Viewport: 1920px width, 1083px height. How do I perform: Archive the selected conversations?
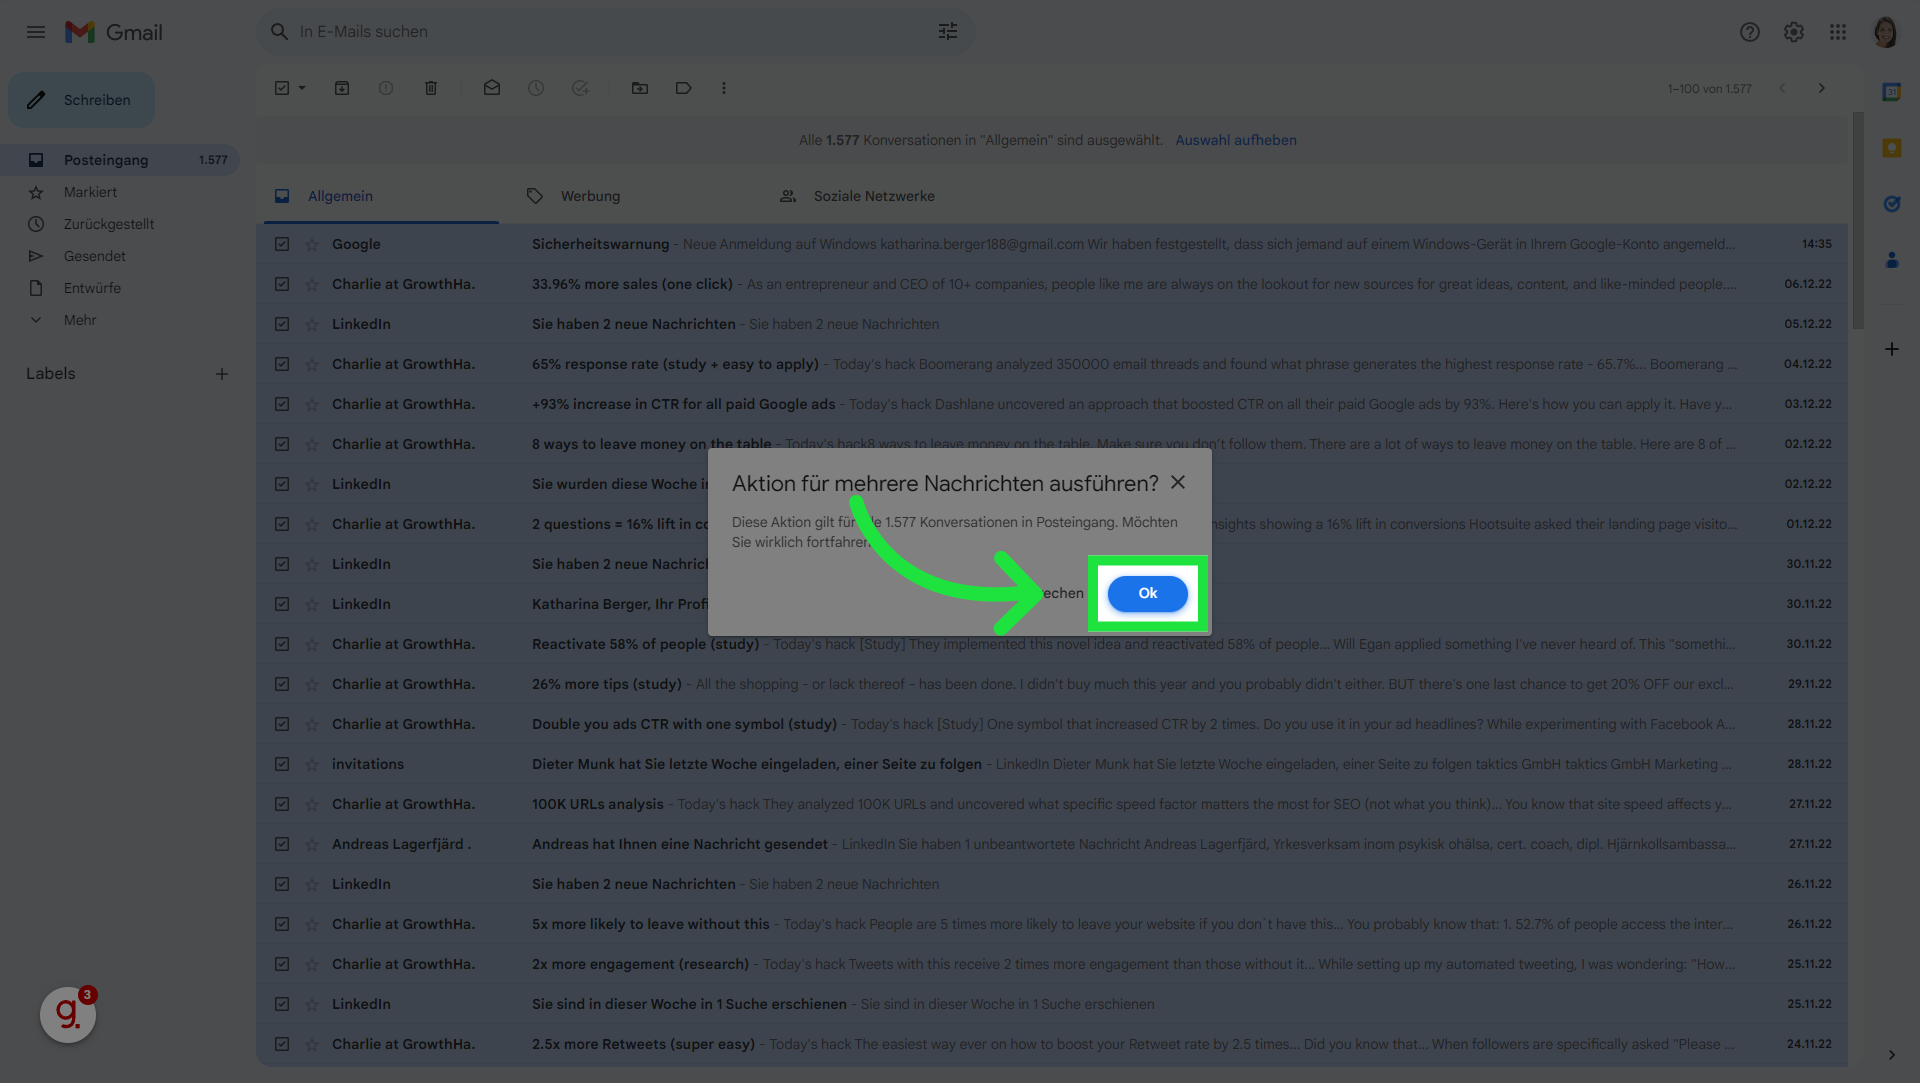pos(342,88)
